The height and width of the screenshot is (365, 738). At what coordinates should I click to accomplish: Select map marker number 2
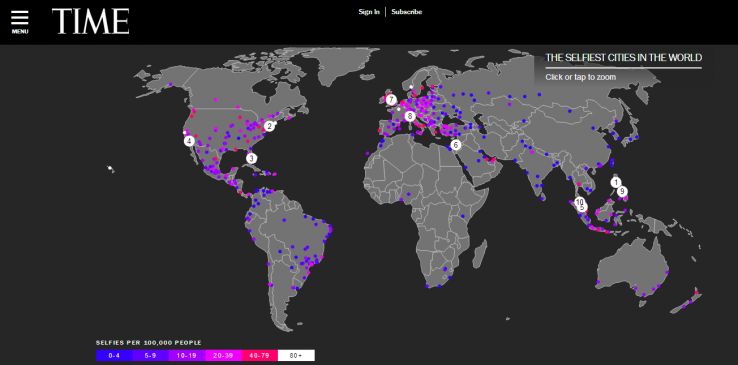click(269, 126)
